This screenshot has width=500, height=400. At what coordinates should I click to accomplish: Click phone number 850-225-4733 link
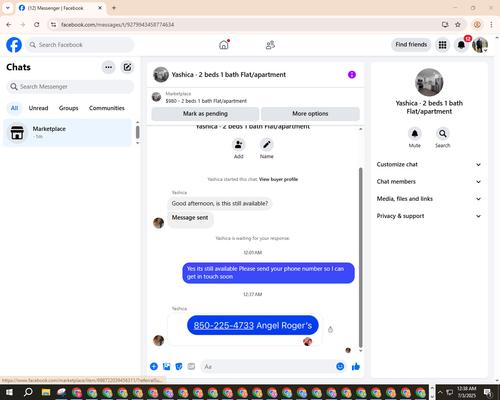(x=224, y=325)
